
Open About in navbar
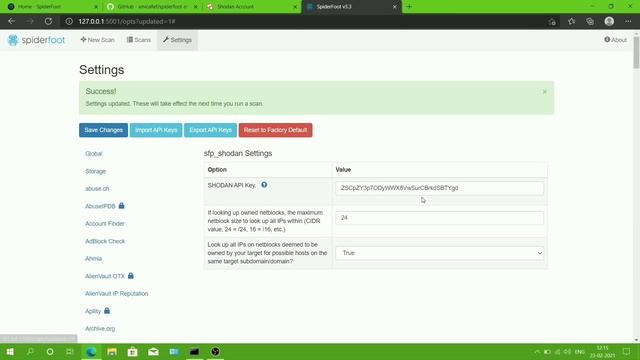pyautogui.click(x=616, y=40)
